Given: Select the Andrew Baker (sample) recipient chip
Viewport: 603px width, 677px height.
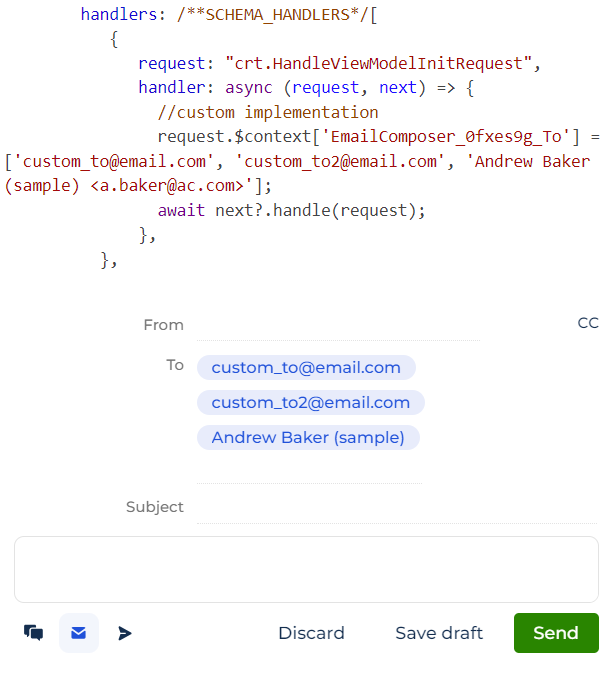Looking at the screenshot, I should tap(308, 437).
